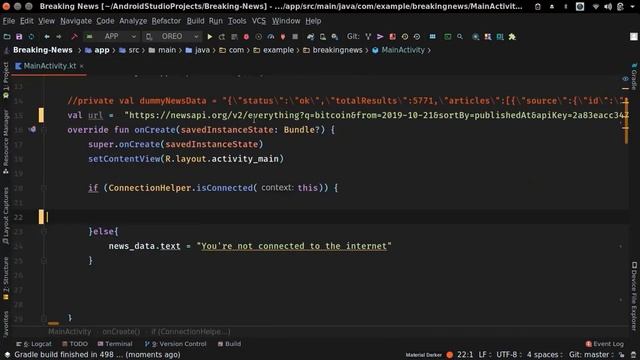The width and height of the screenshot is (640, 360).
Task: Click the system volume icon
Action: coord(608,7)
